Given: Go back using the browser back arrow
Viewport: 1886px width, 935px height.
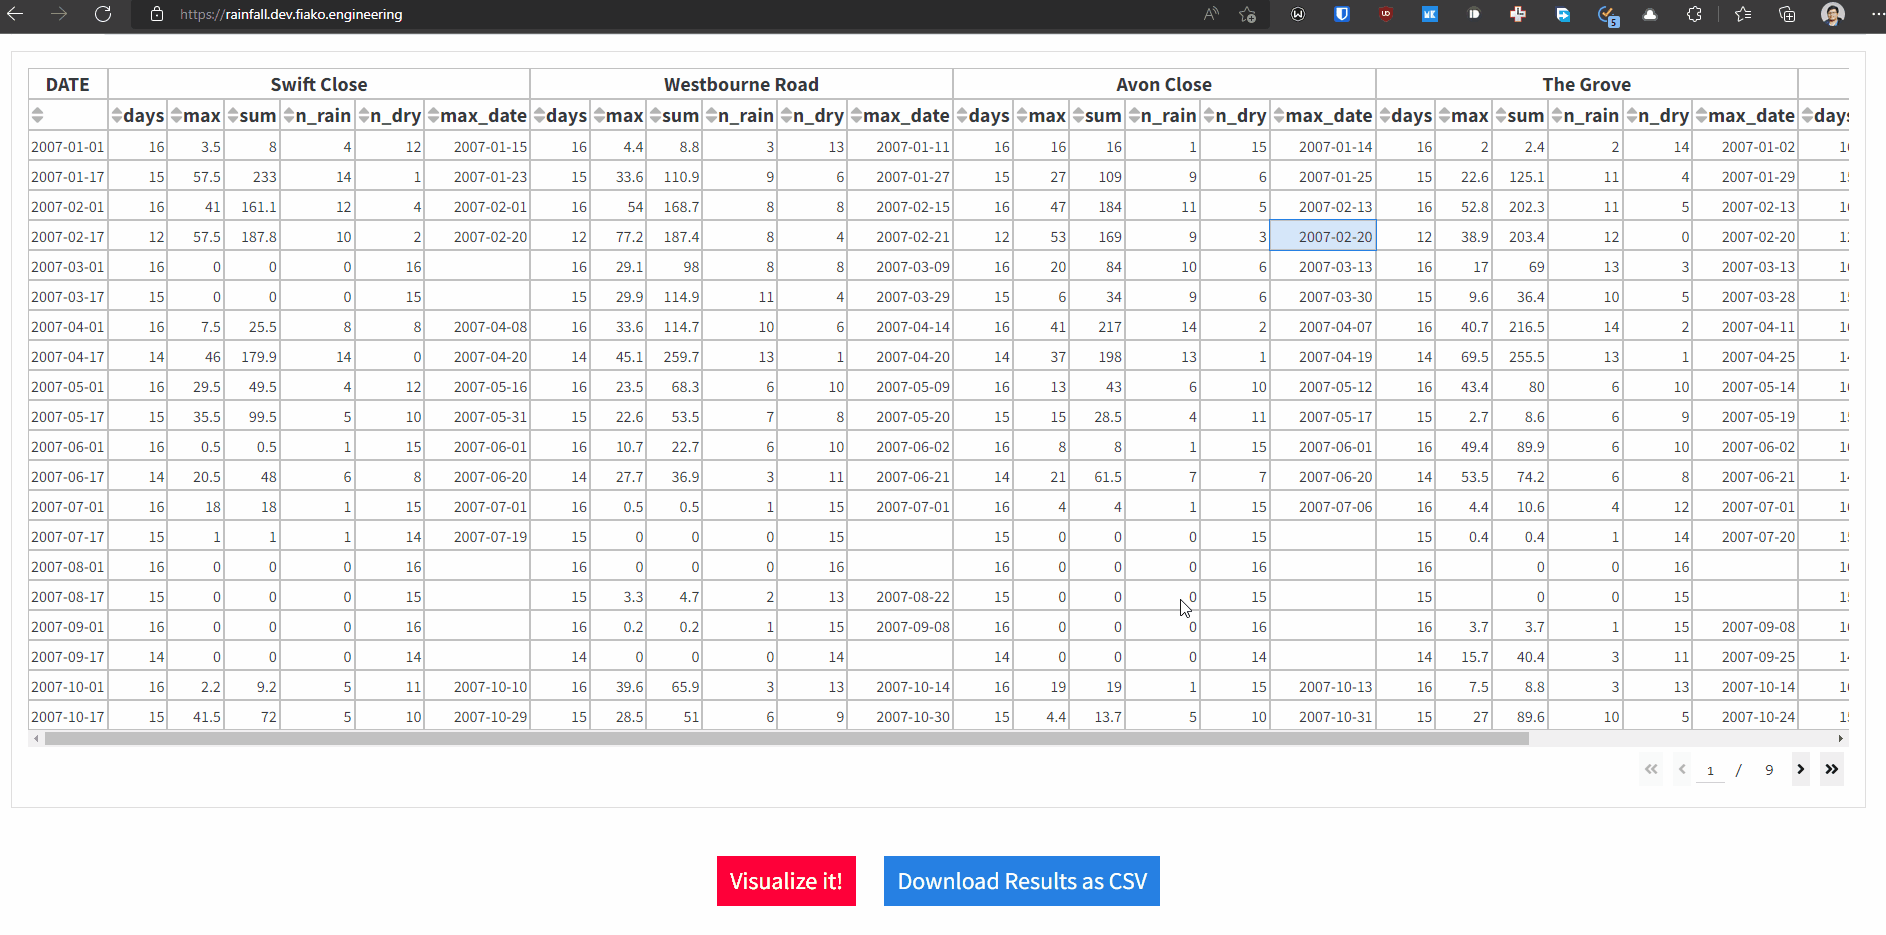Looking at the screenshot, I should pos(15,14).
